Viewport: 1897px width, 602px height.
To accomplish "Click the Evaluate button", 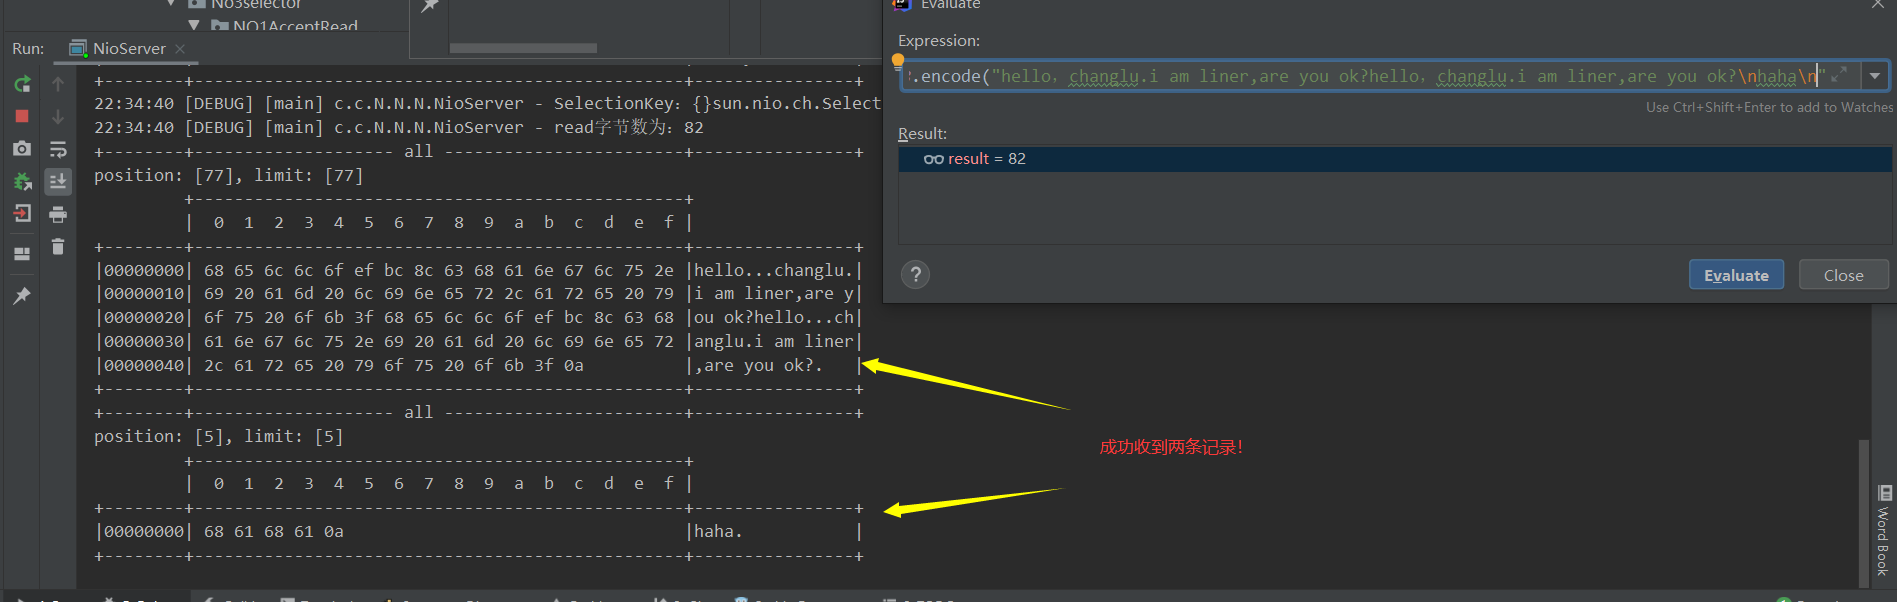I will [1736, 275].
